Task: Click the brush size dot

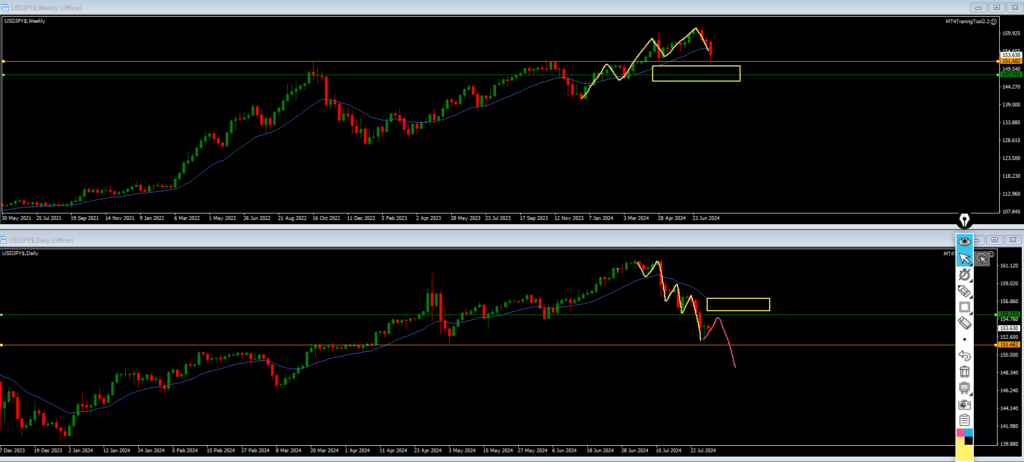Action: [965, 339]
